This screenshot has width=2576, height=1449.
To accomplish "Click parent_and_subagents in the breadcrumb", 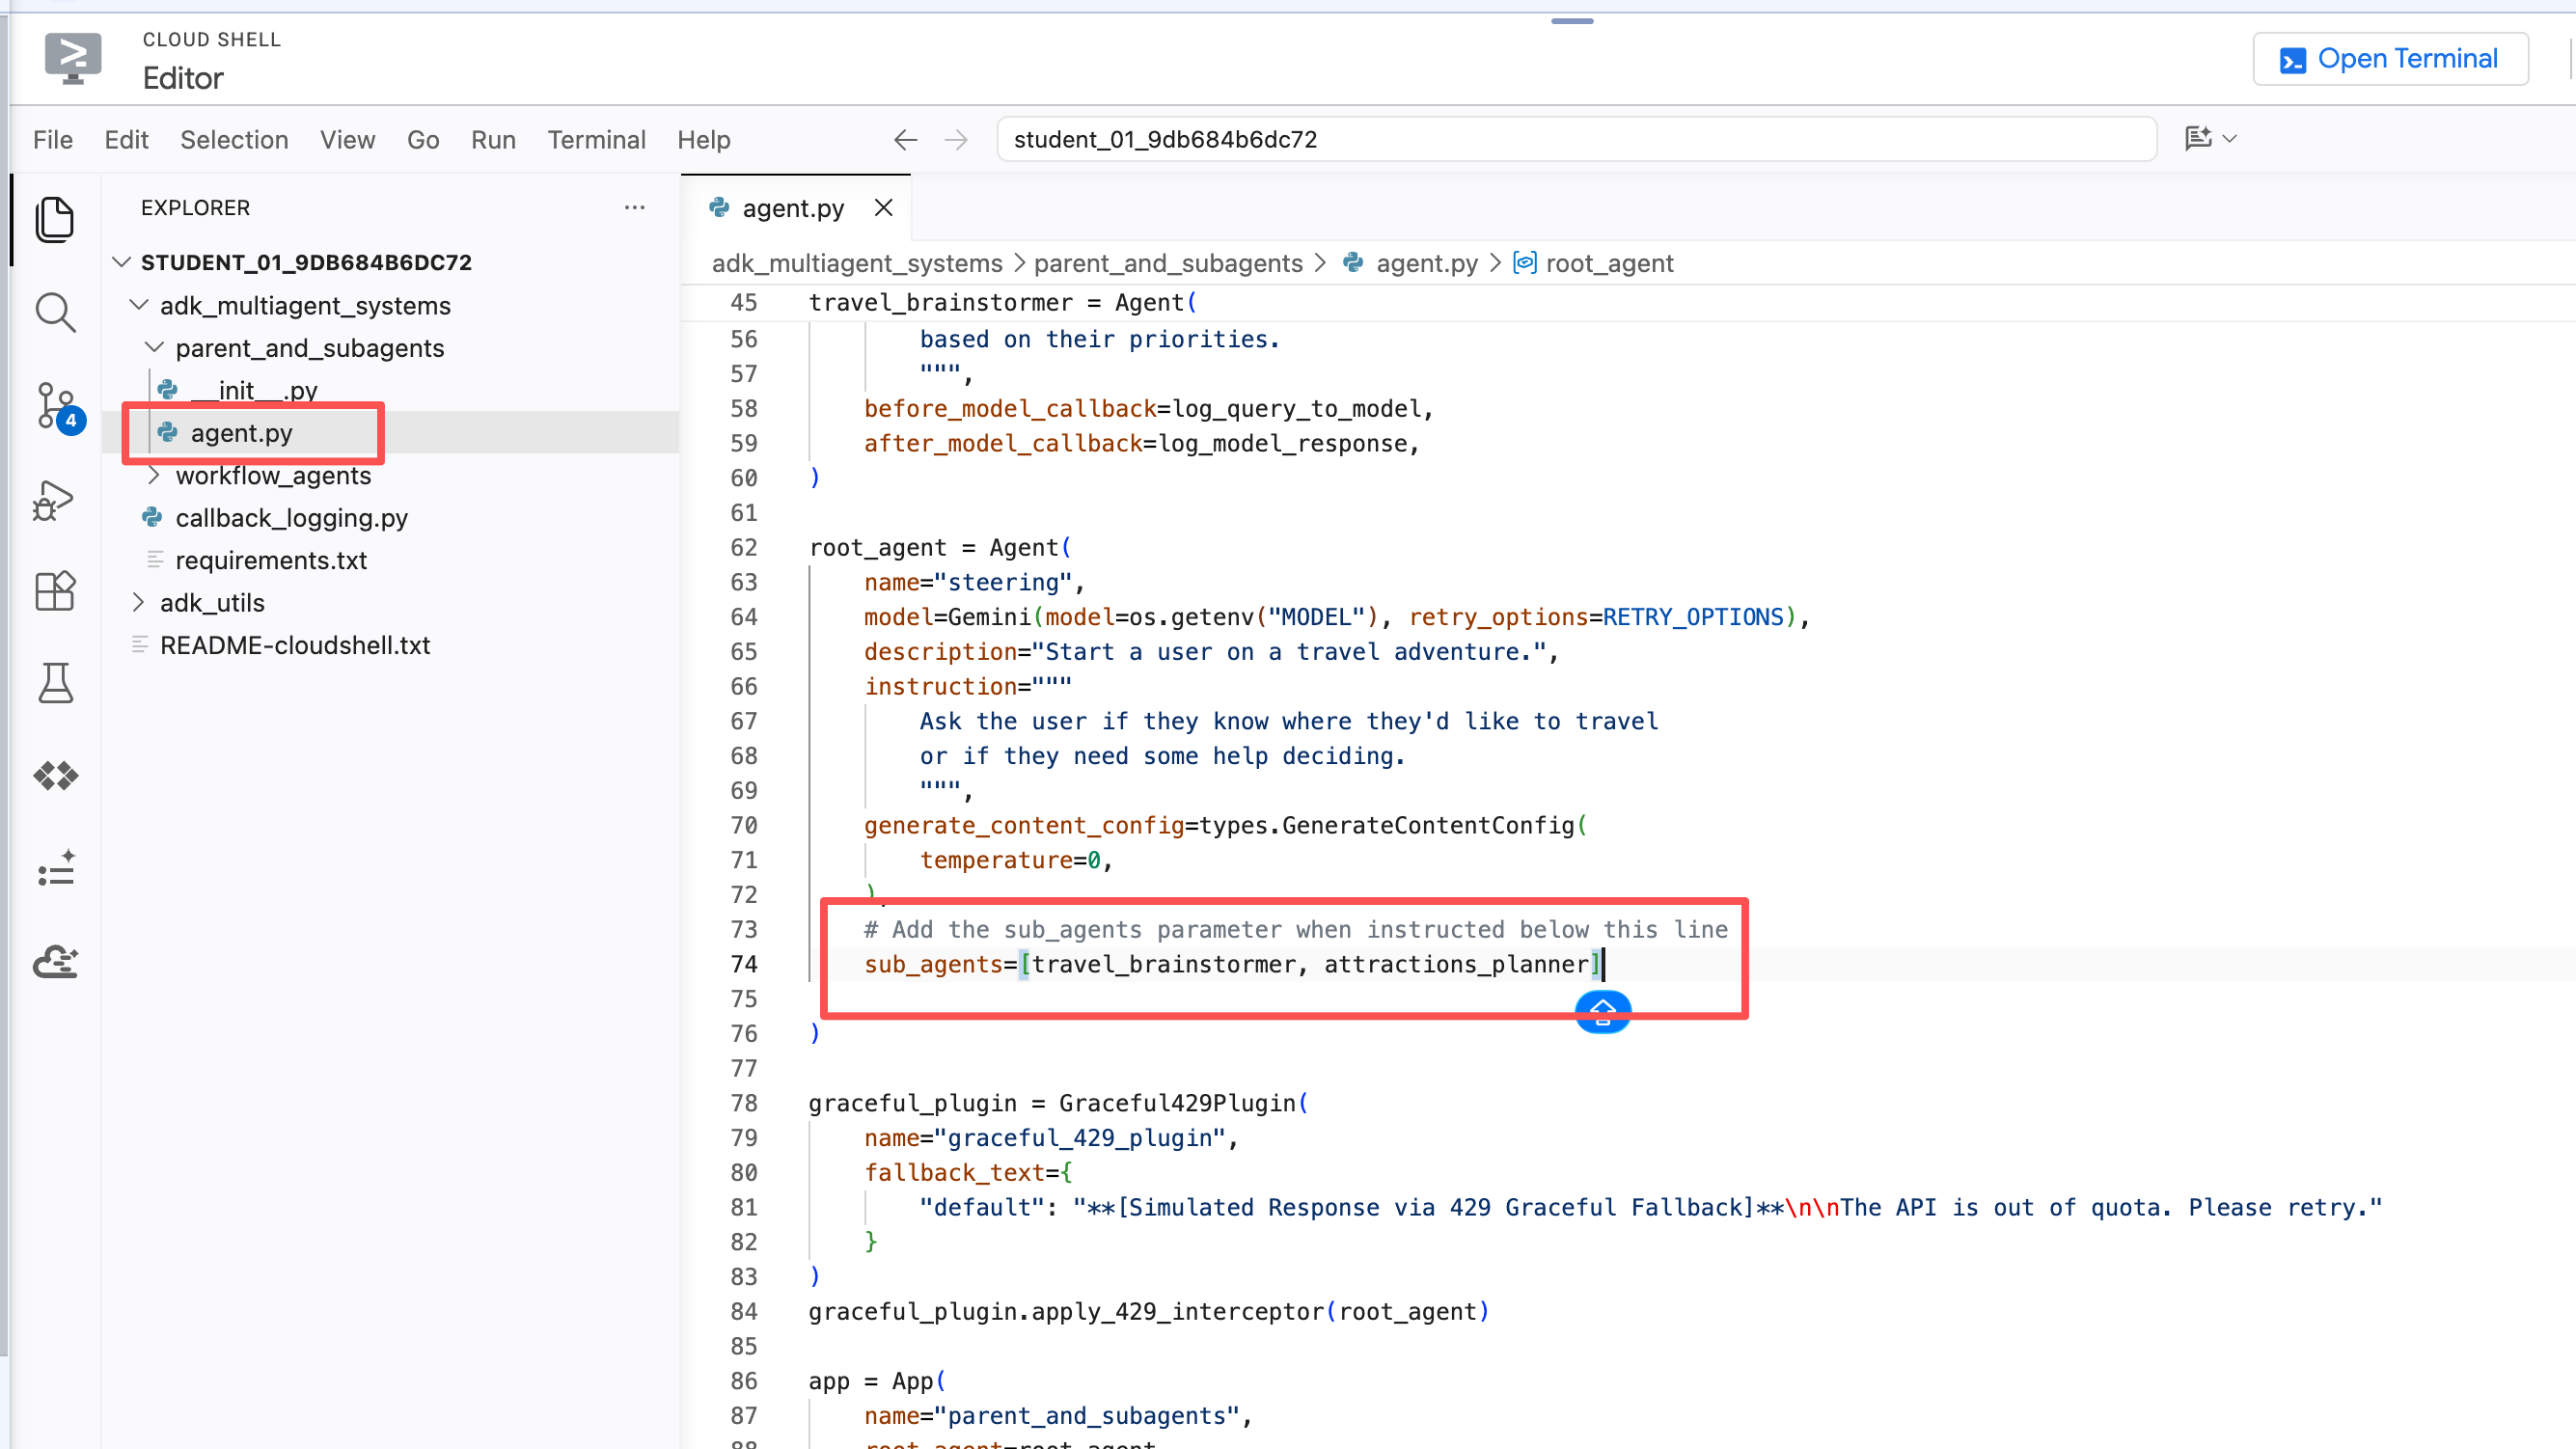I will point(1168,263).
